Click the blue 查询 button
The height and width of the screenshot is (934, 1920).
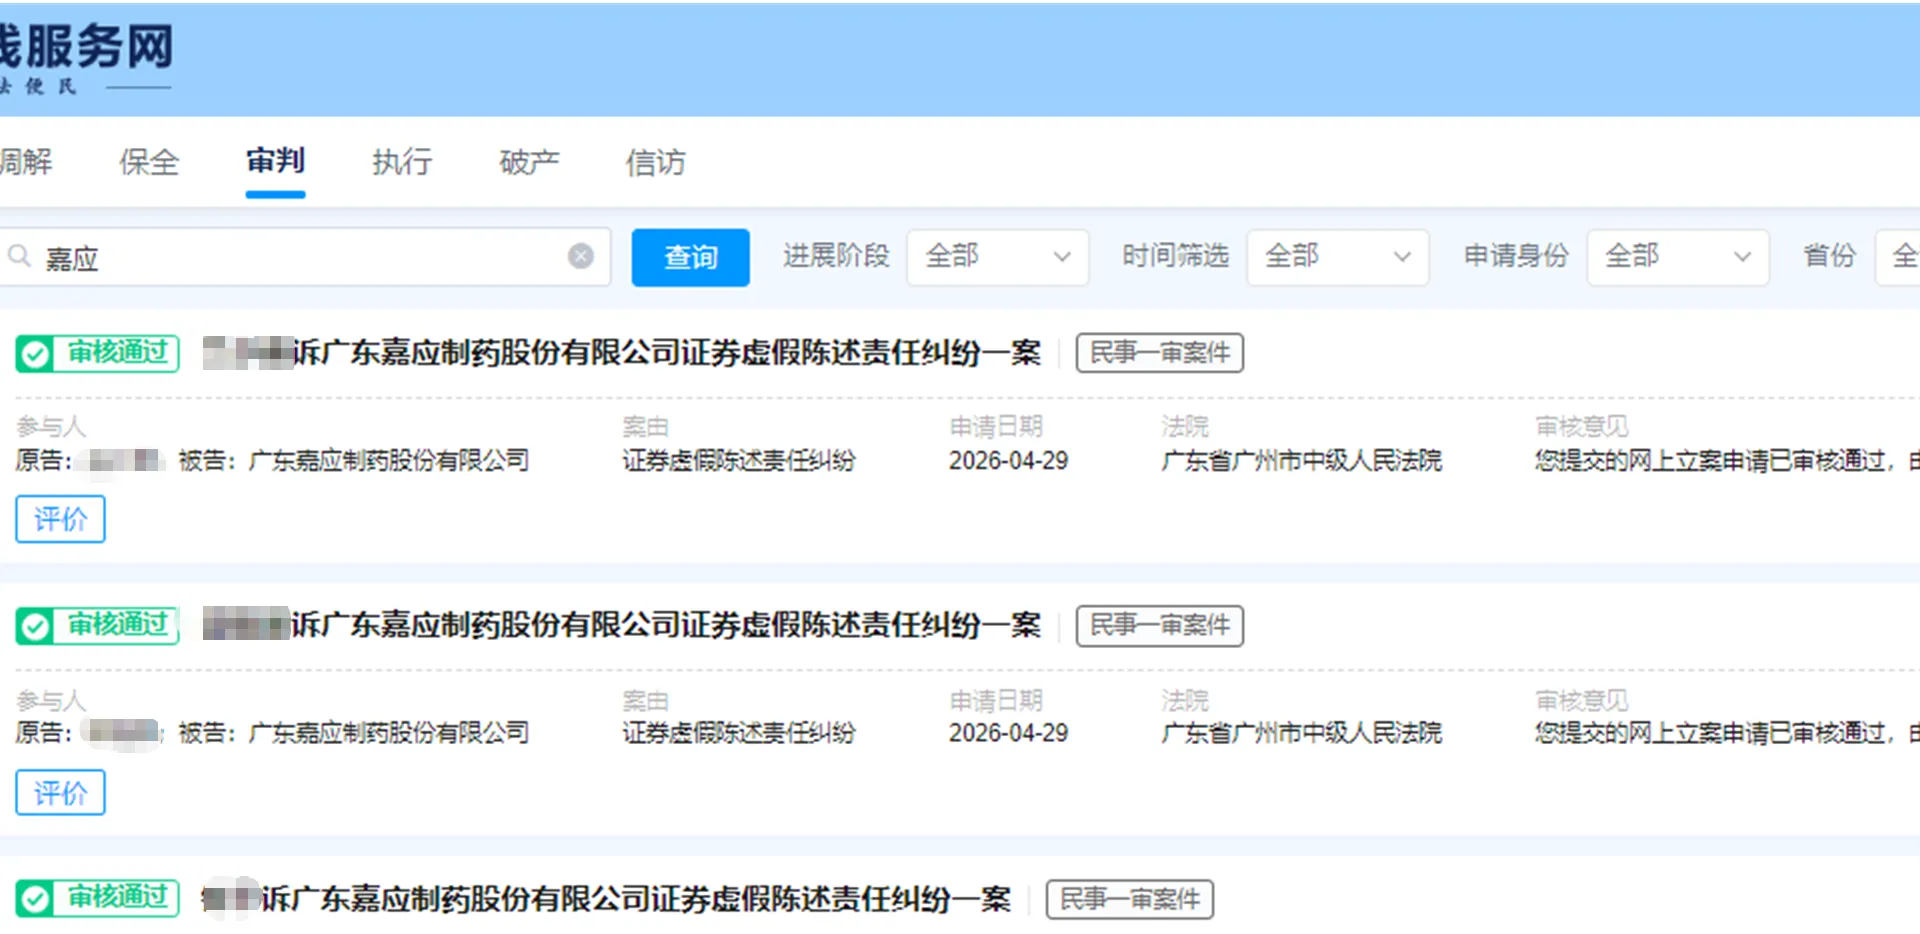pos(691,258)
